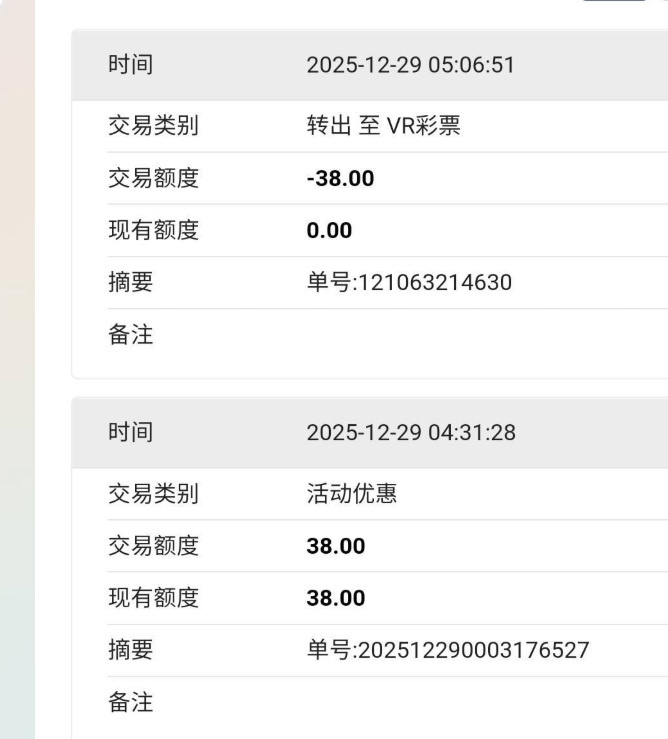Image resolution: width=668 pixels, height=739 pixels.
Task: Click the 现有额度 label beside 0.00
Action: (x=152, y=231)
